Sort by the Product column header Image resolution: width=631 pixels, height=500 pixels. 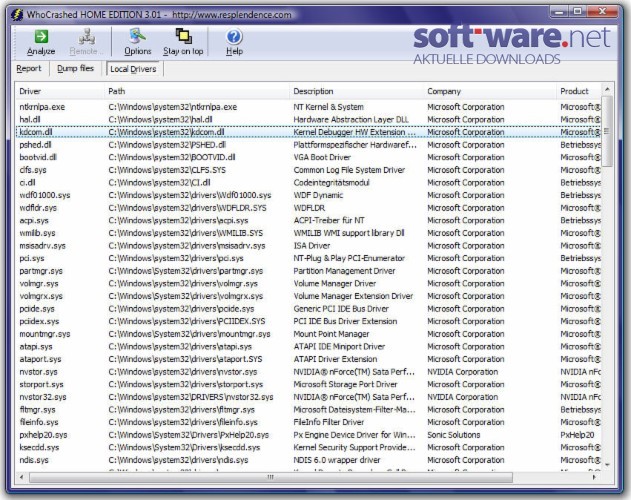579,91
